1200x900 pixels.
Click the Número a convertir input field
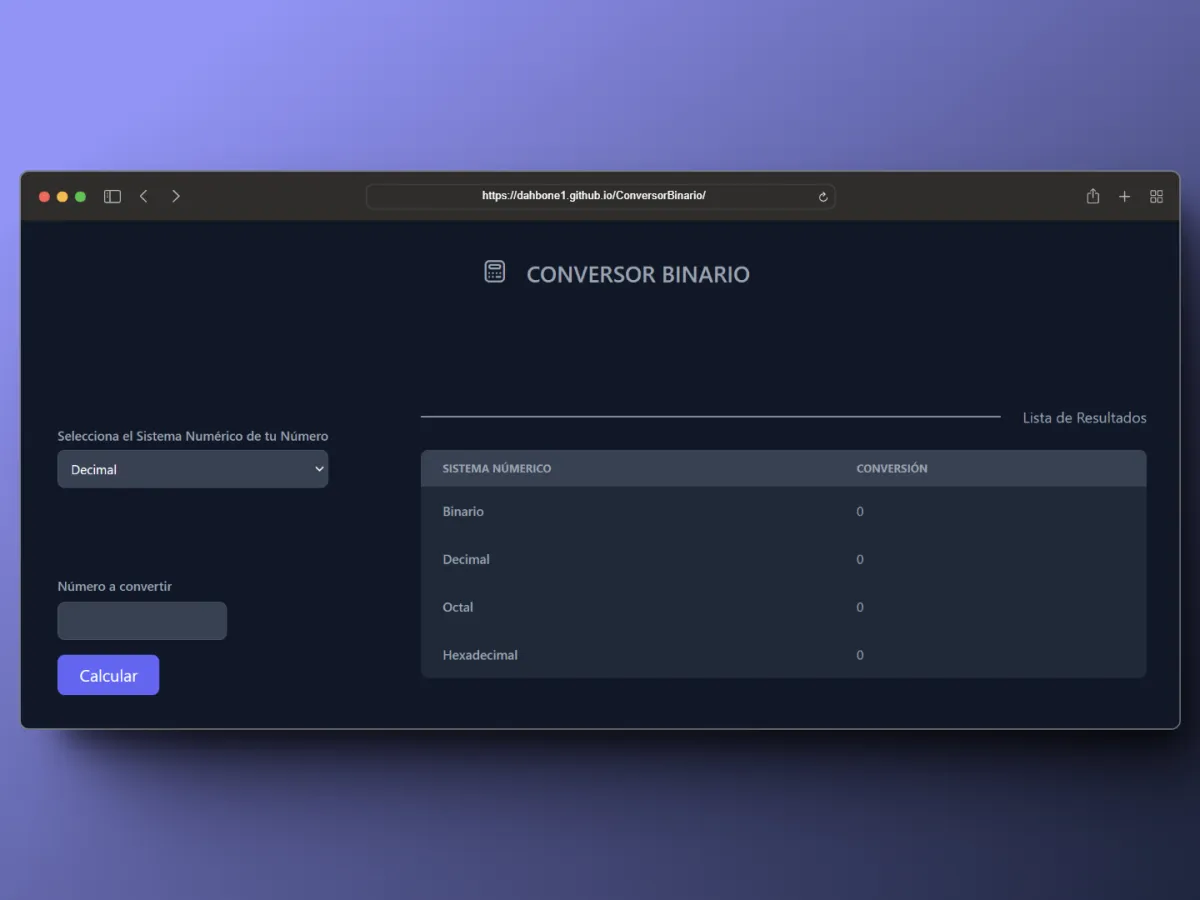click(142, 621)
